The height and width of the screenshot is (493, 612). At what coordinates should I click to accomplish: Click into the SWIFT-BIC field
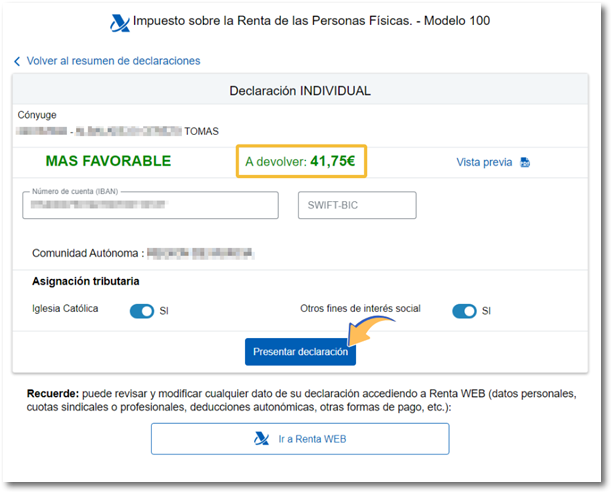357,205
